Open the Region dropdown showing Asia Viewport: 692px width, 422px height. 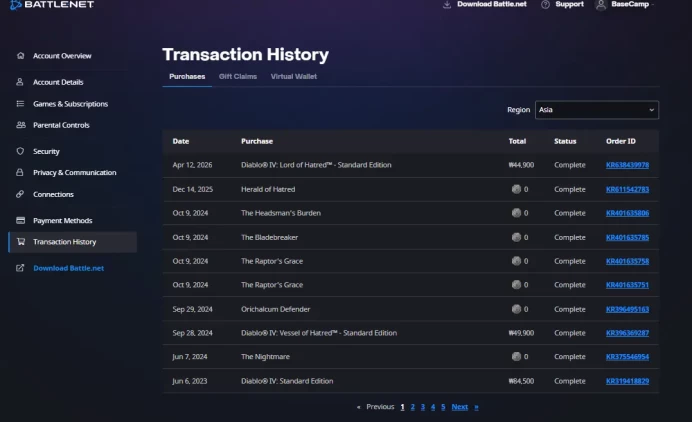(x=597, y=110)
